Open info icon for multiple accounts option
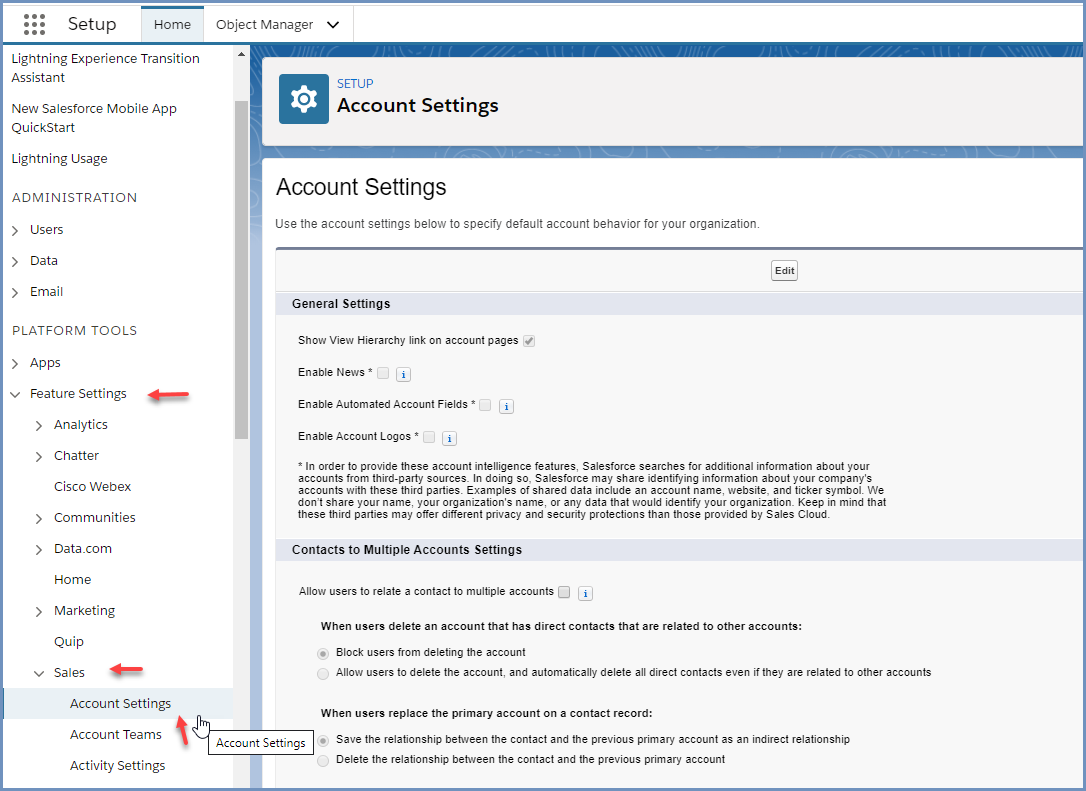Image resolution: width=1086 pixels, height=791 pixels. point(585,593)
